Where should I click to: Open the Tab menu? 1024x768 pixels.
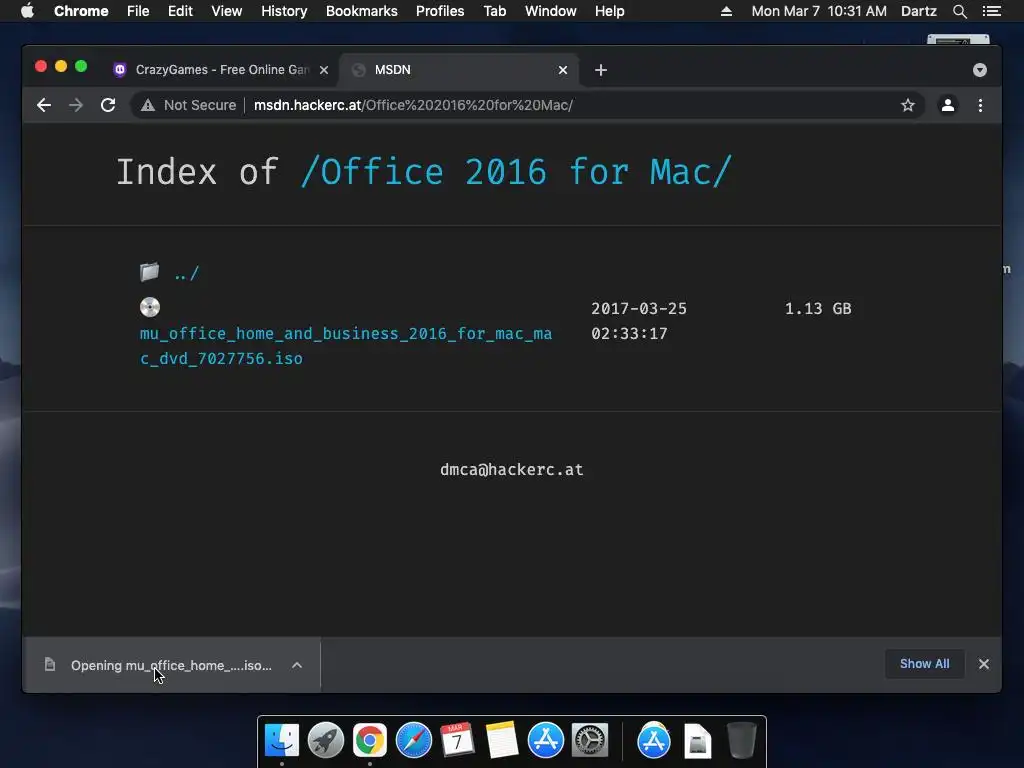pos(494,11)
